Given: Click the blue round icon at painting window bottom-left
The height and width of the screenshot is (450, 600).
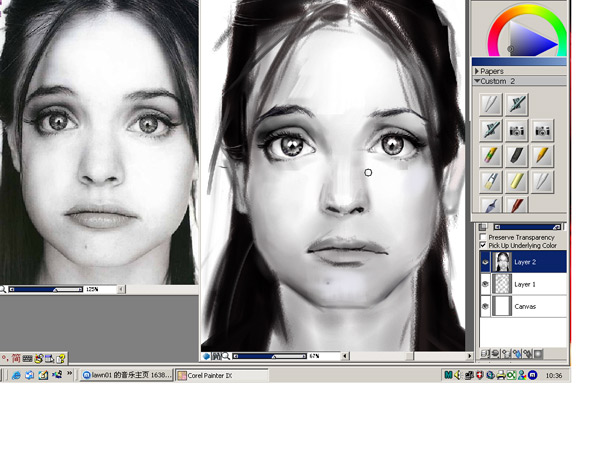Looking at the screenshot, I should (x=207, y=356).
